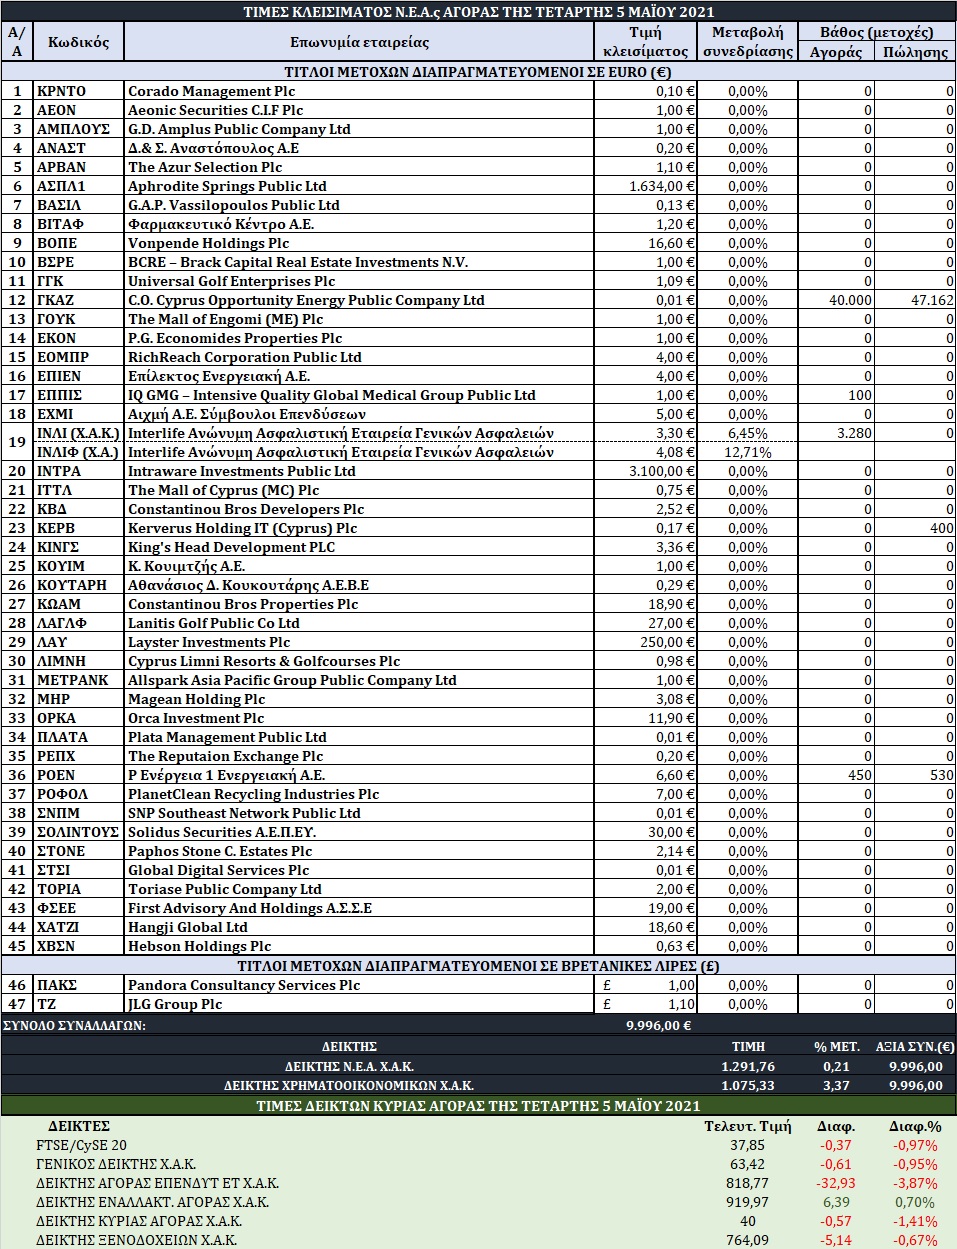Select the ΔΕΙΚΤΗΣ ΞΕΝΟΔΟΧΕΙΩΝ Χ.Α.Κ. index row

point(478,1240)
